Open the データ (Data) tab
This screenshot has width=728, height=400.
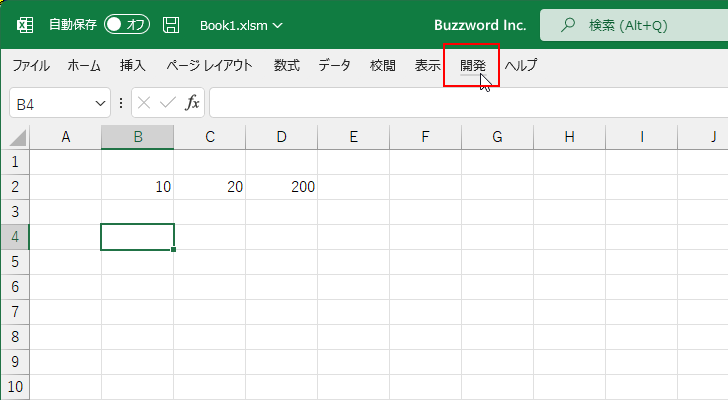334,65
